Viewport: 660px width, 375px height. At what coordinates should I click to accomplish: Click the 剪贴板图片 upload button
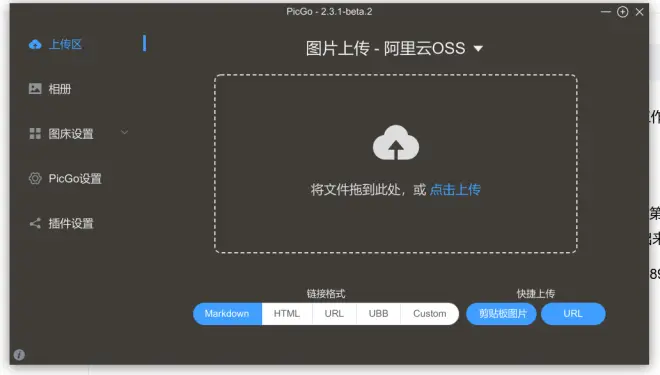coord(501,314)
